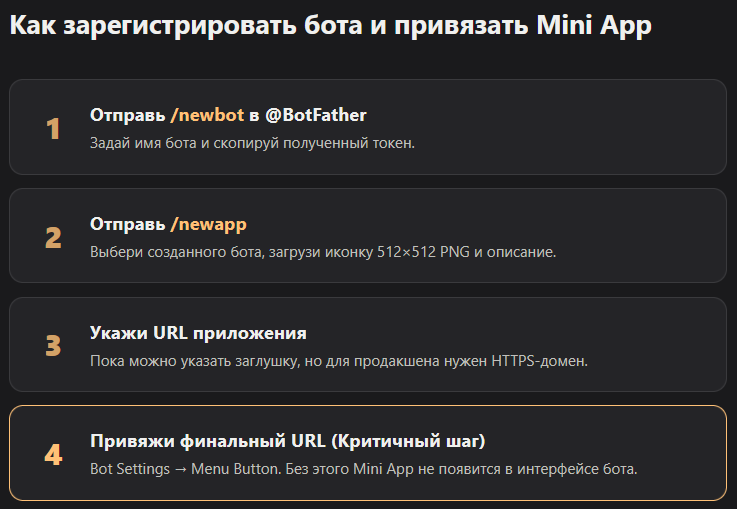Click the orange number 1 in first card
The height and width of the screenshot is (509, 737).
(x=53, y=128)
